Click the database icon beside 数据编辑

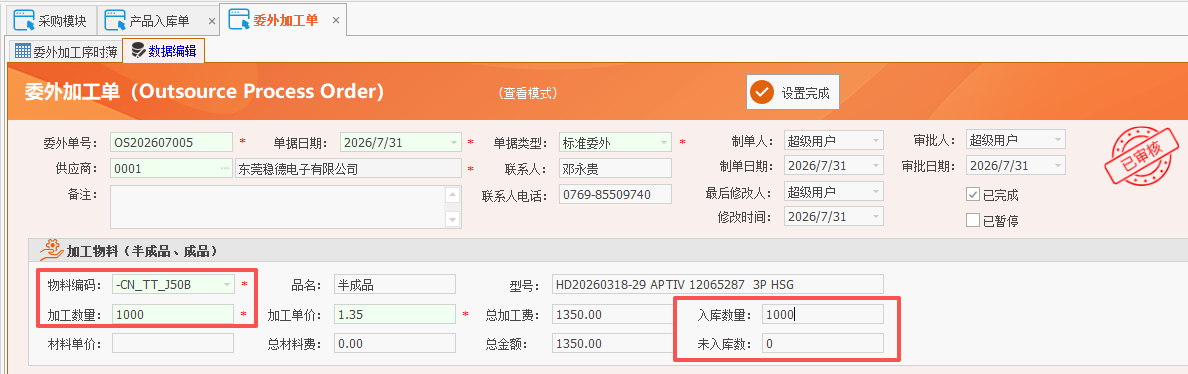pyautogui.click(x=138, y=51)
